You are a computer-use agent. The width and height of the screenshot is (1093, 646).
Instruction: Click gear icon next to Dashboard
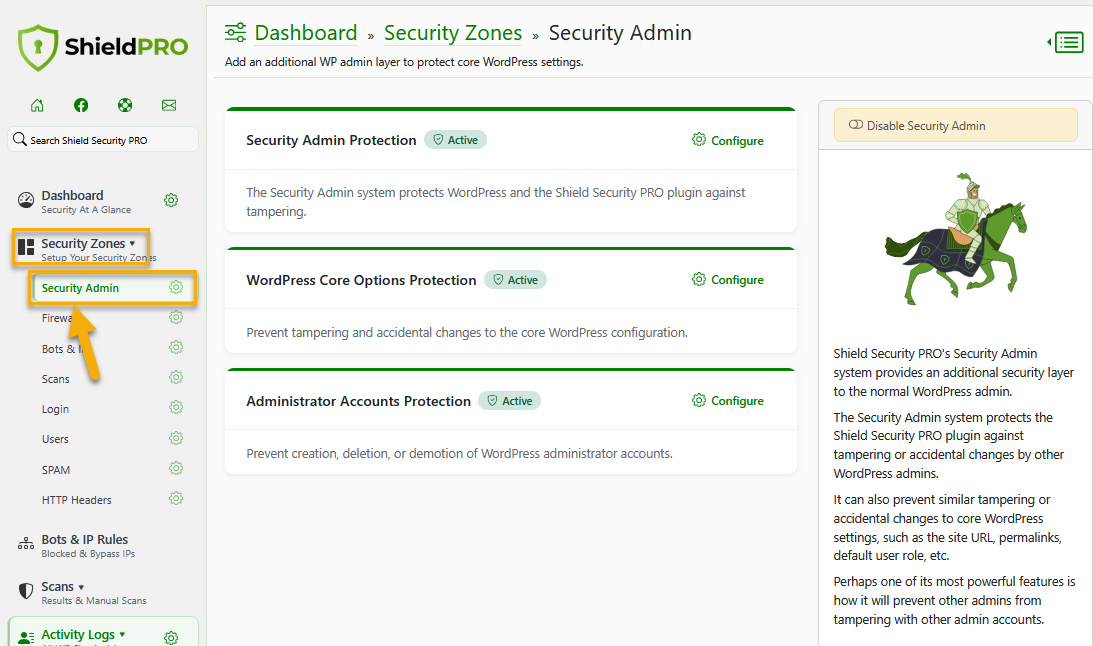tap(171, 200)
